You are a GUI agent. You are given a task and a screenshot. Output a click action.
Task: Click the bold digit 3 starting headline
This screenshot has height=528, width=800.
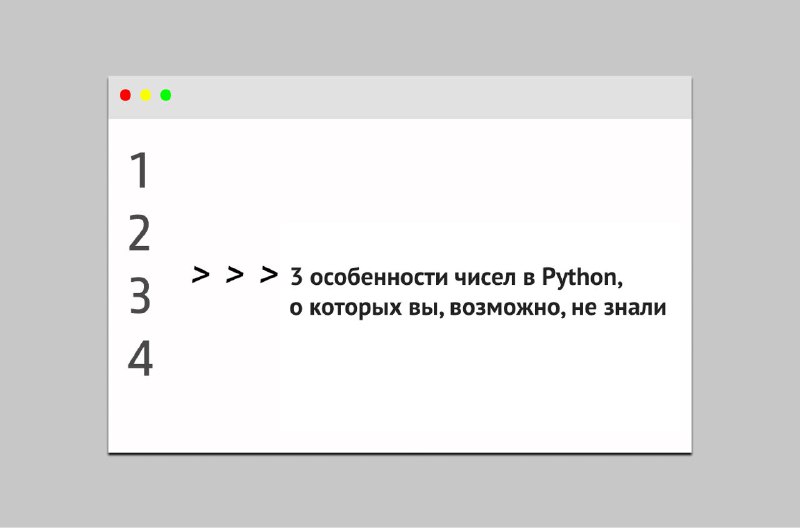pos(296,278)
